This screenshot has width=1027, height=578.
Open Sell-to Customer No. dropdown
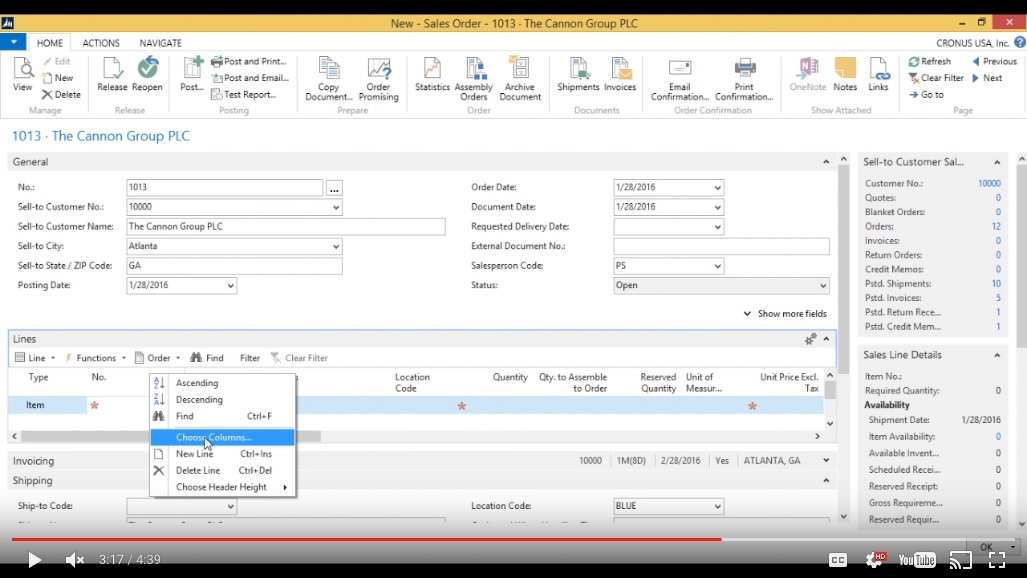pyautogui.click(x=335, y=207)
